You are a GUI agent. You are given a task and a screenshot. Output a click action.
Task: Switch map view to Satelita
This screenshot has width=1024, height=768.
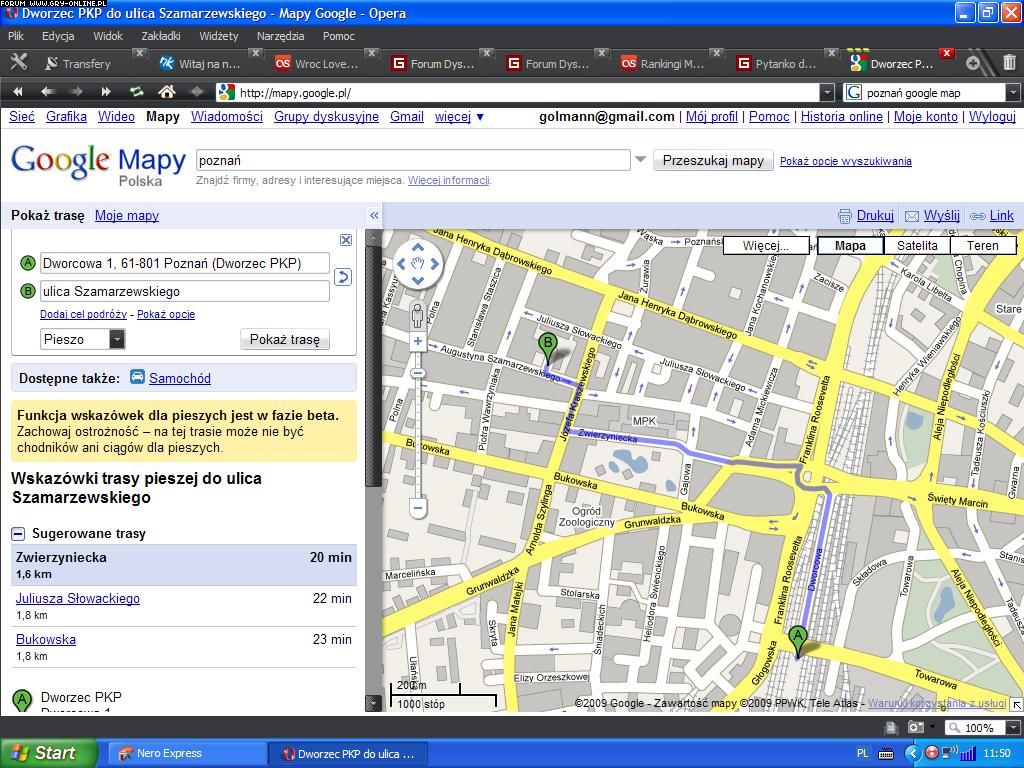(917, 246)
